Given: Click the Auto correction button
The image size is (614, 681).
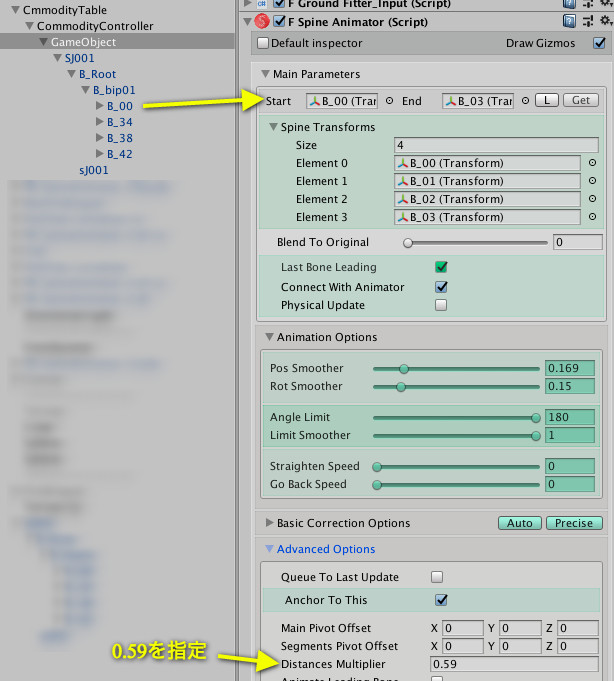Looking at the screenshot, I should [x=520, y=523].
